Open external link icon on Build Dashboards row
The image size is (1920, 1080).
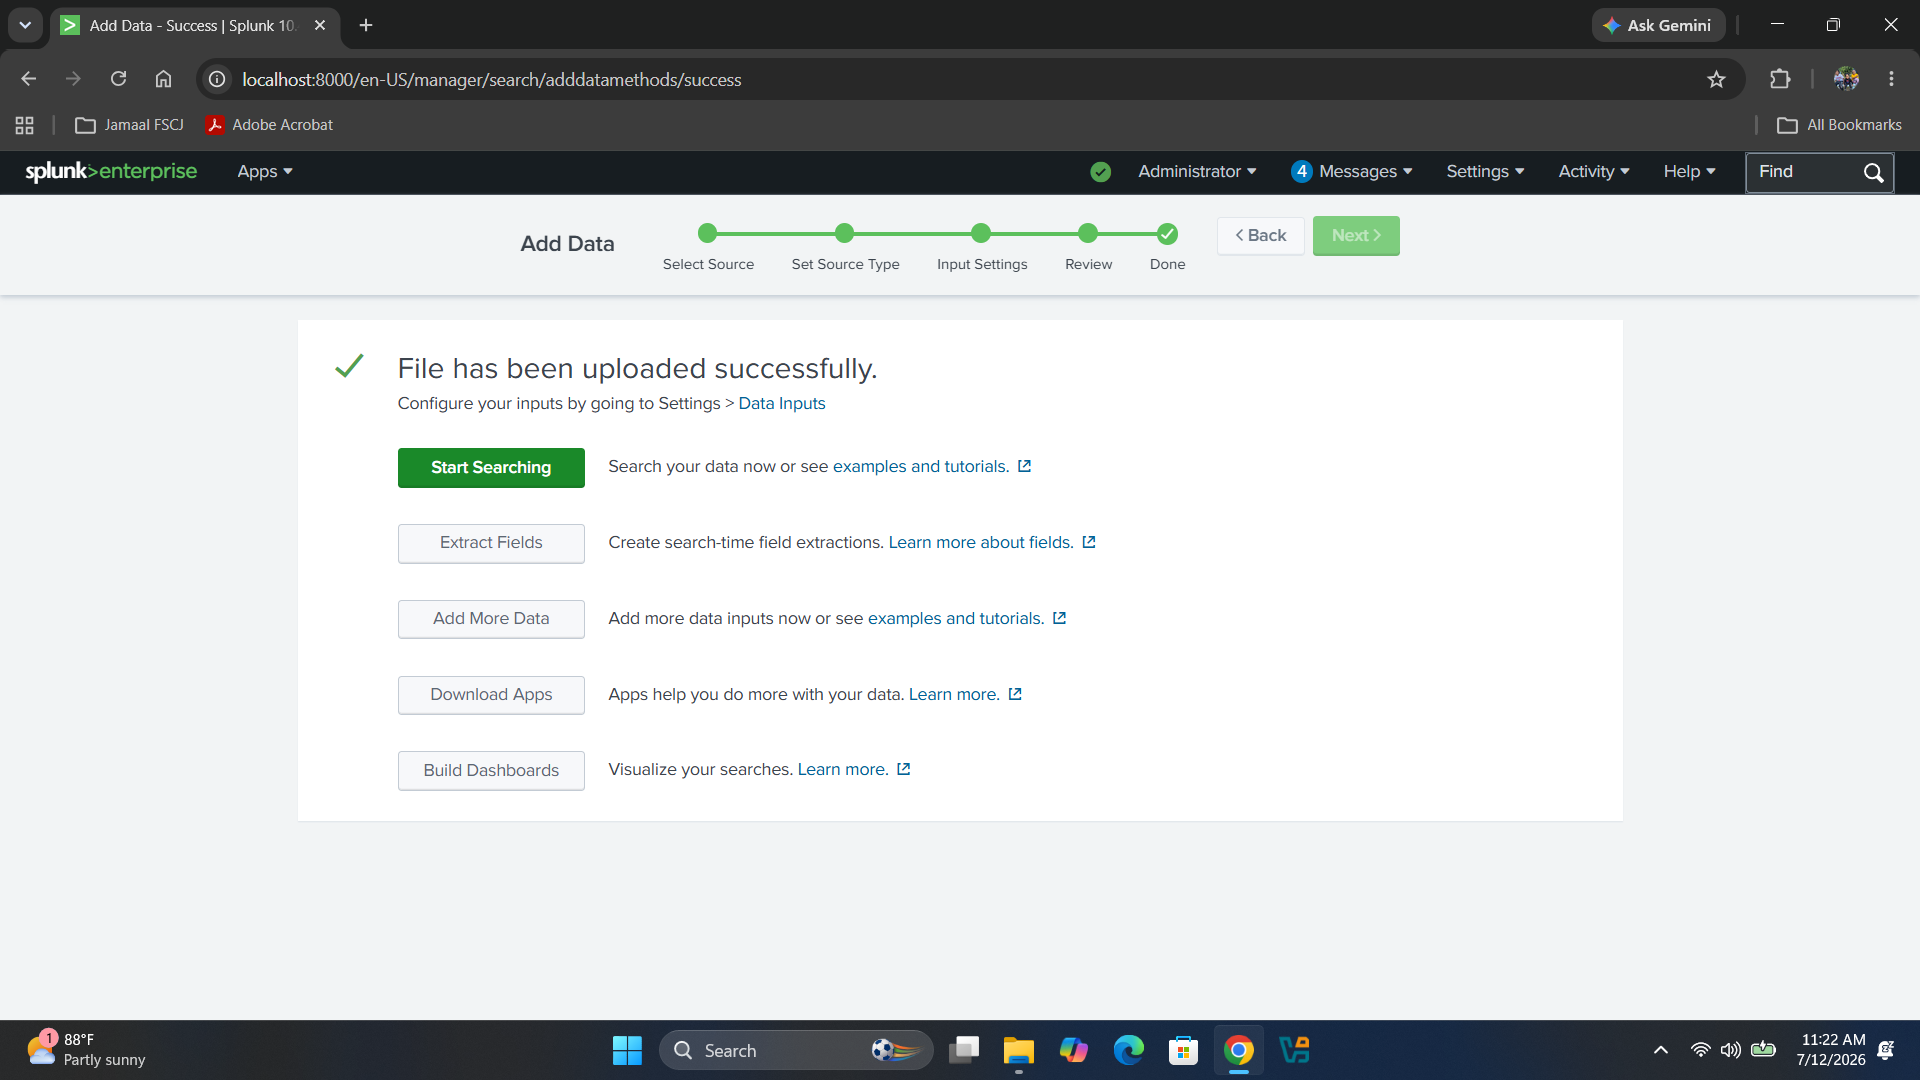coord(904,769)
